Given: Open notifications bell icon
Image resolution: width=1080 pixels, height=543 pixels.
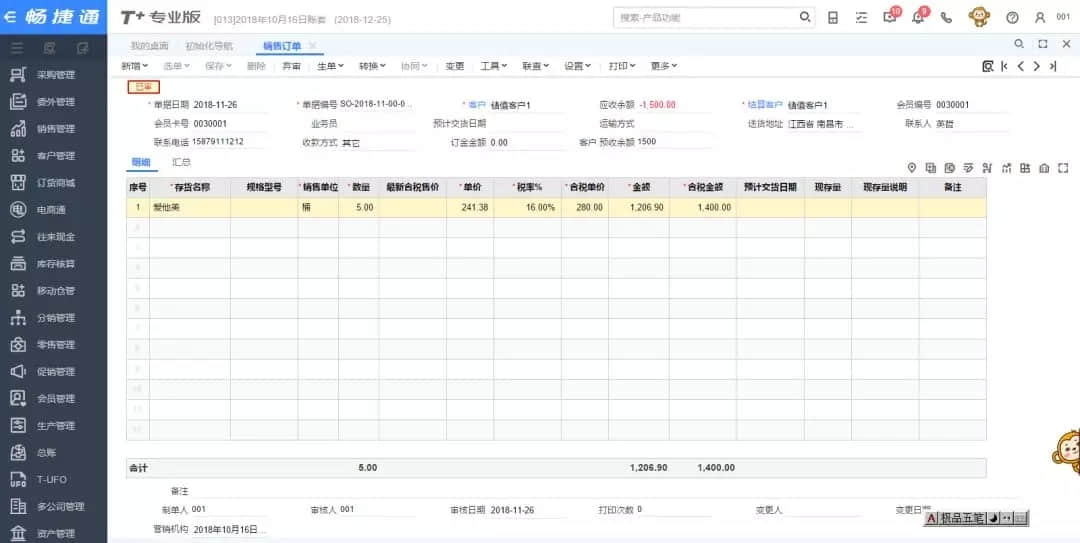Looking at the screenshot, I should (918, 18).
